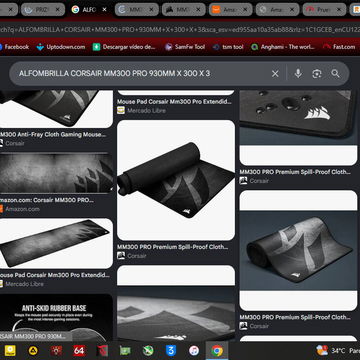The height and width of the screenshot is (360, 360).
Task: Open the Uptodown.com bookmark
Action: [x=61, y=47]
